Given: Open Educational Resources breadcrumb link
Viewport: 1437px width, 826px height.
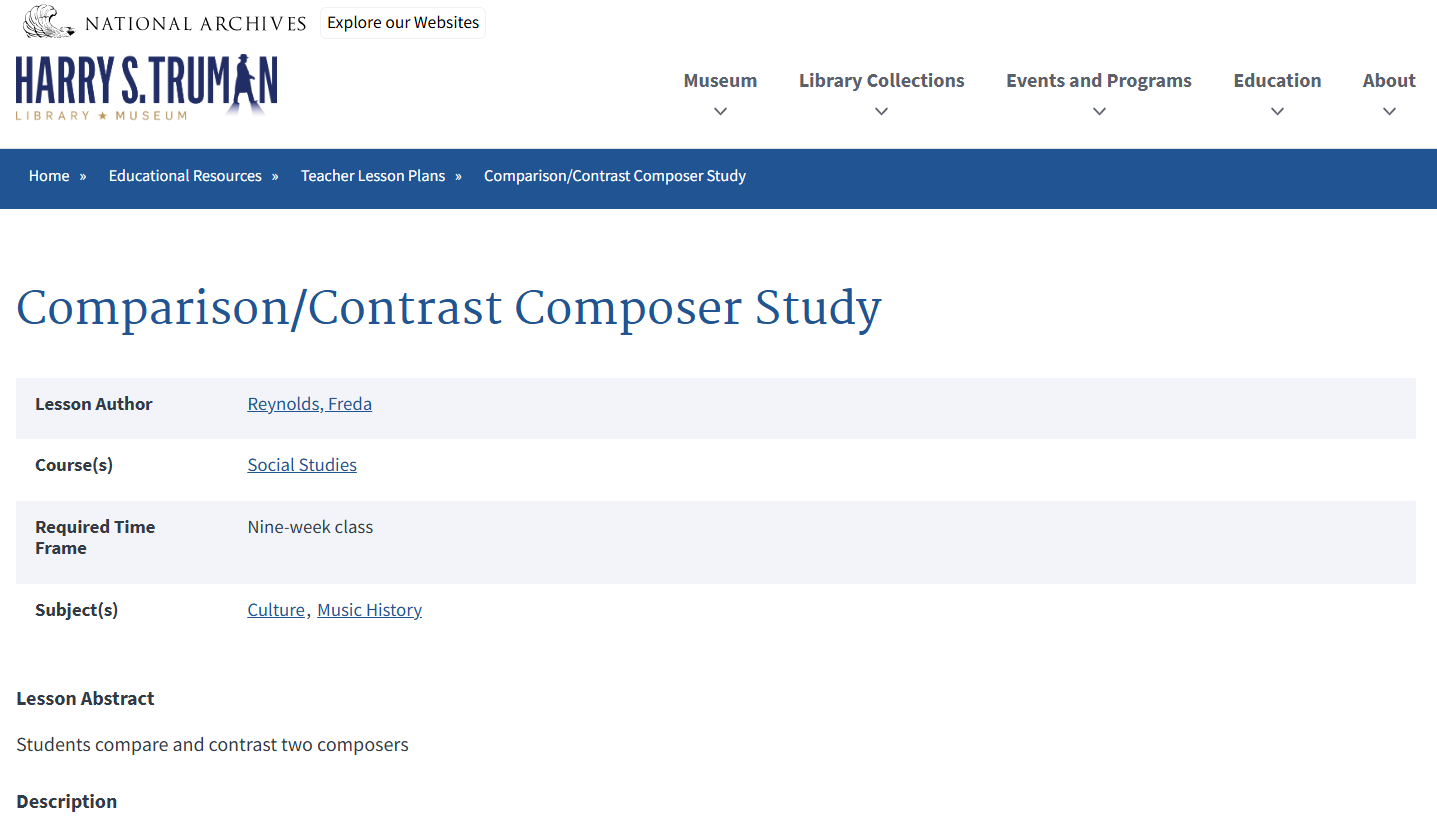Looking at the screenshot, I should click(184, 175).
